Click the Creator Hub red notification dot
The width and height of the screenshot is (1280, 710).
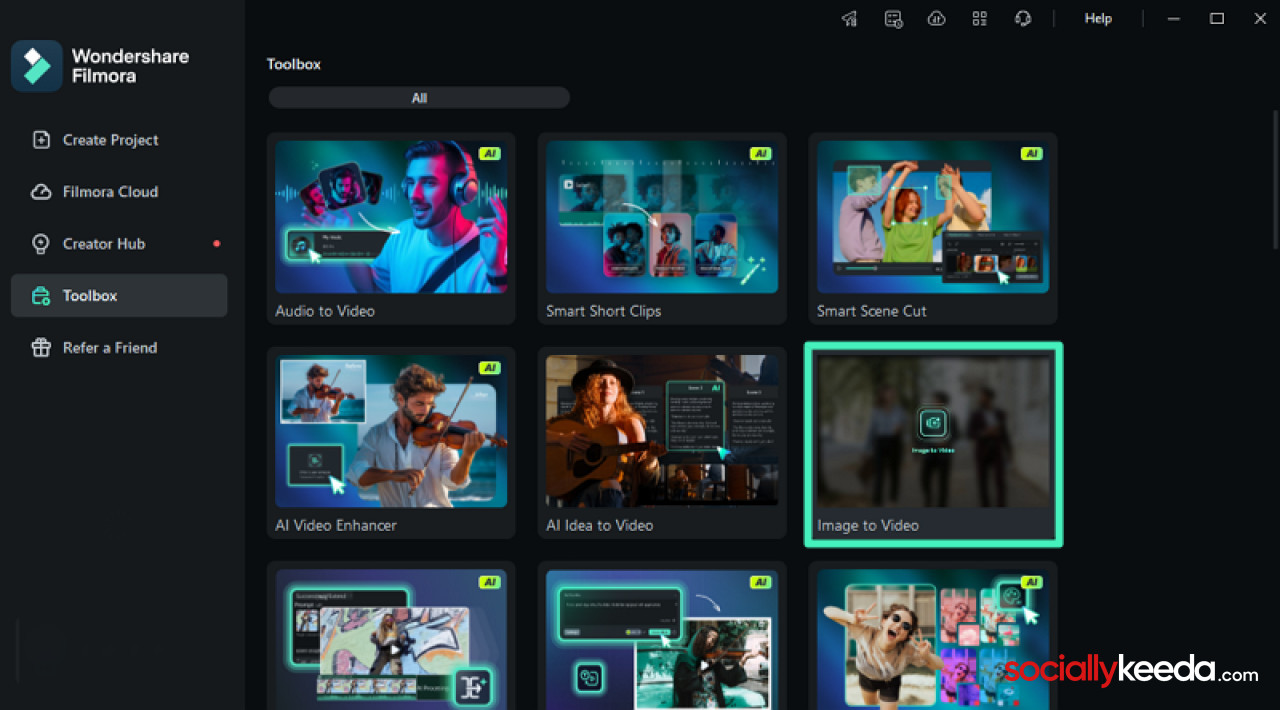(x=216, y=244)
